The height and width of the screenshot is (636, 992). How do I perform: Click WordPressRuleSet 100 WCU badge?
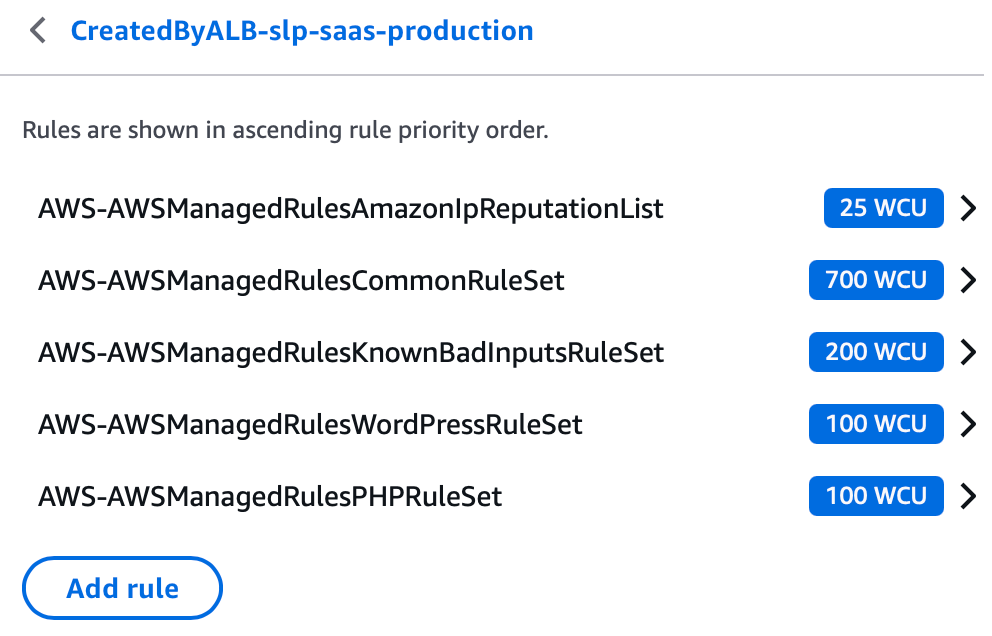coord(876,424)
